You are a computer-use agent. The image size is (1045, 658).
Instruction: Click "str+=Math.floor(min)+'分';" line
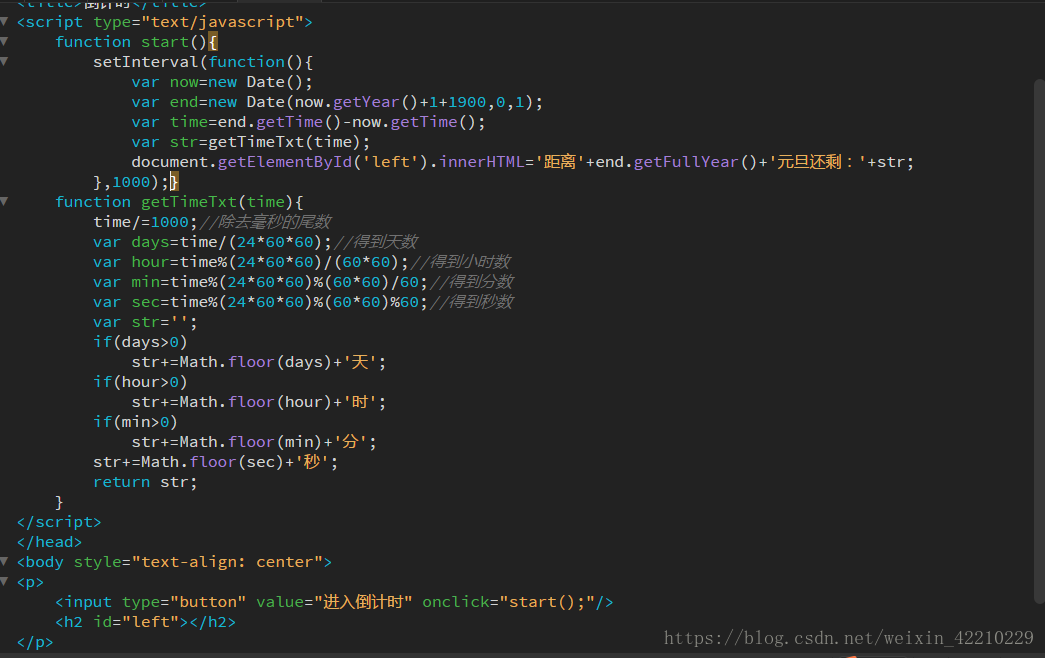(254, 442)
